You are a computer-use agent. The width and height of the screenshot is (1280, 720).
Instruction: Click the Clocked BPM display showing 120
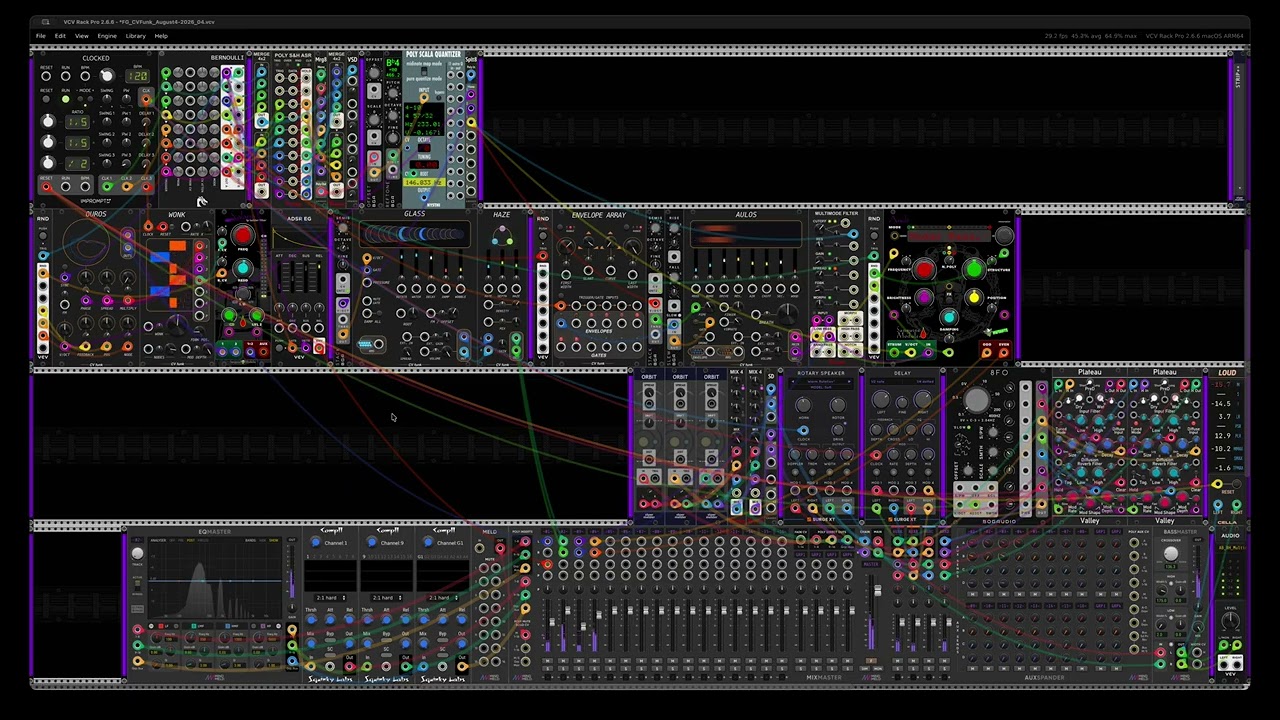[137, 76]
